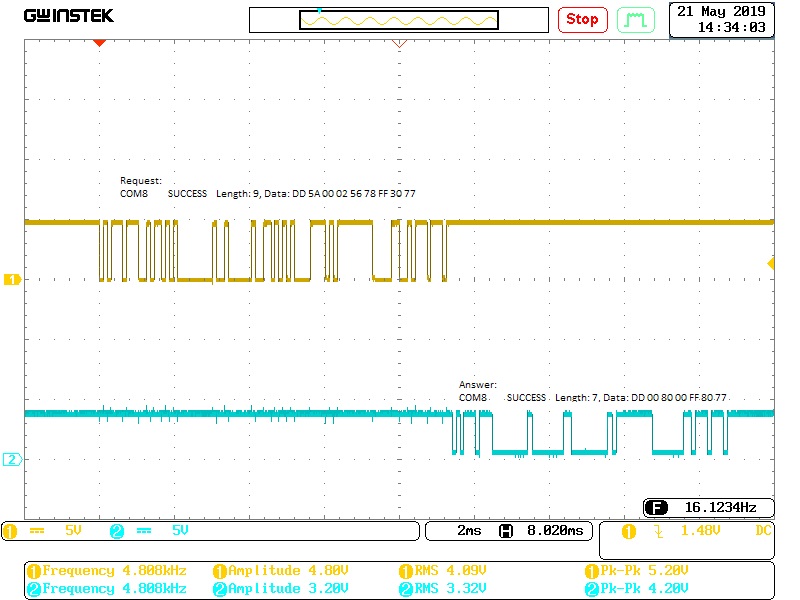This screenshot has height=600, width=800.
Task: Click the hollow center horizontal position marker
Action: 399,42
